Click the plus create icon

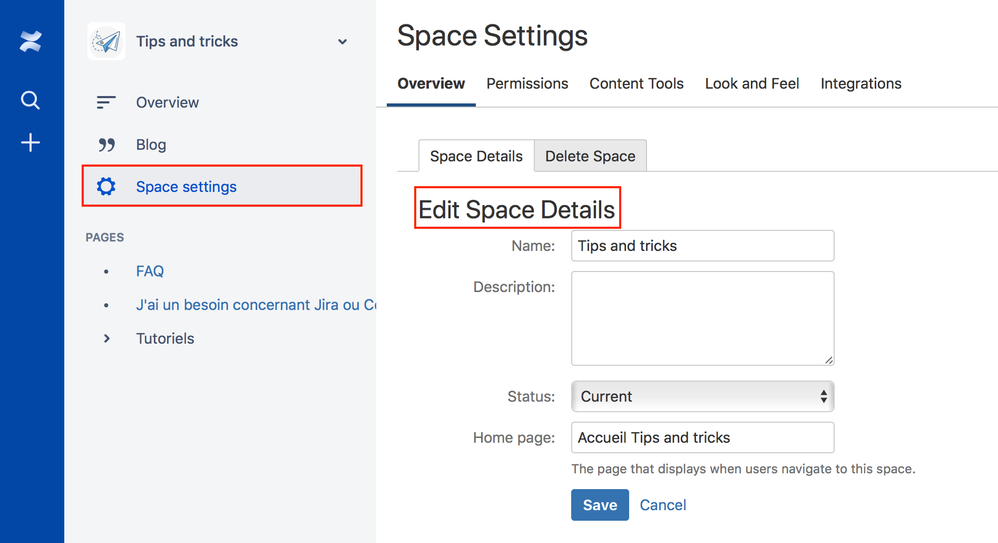[31, 143]
